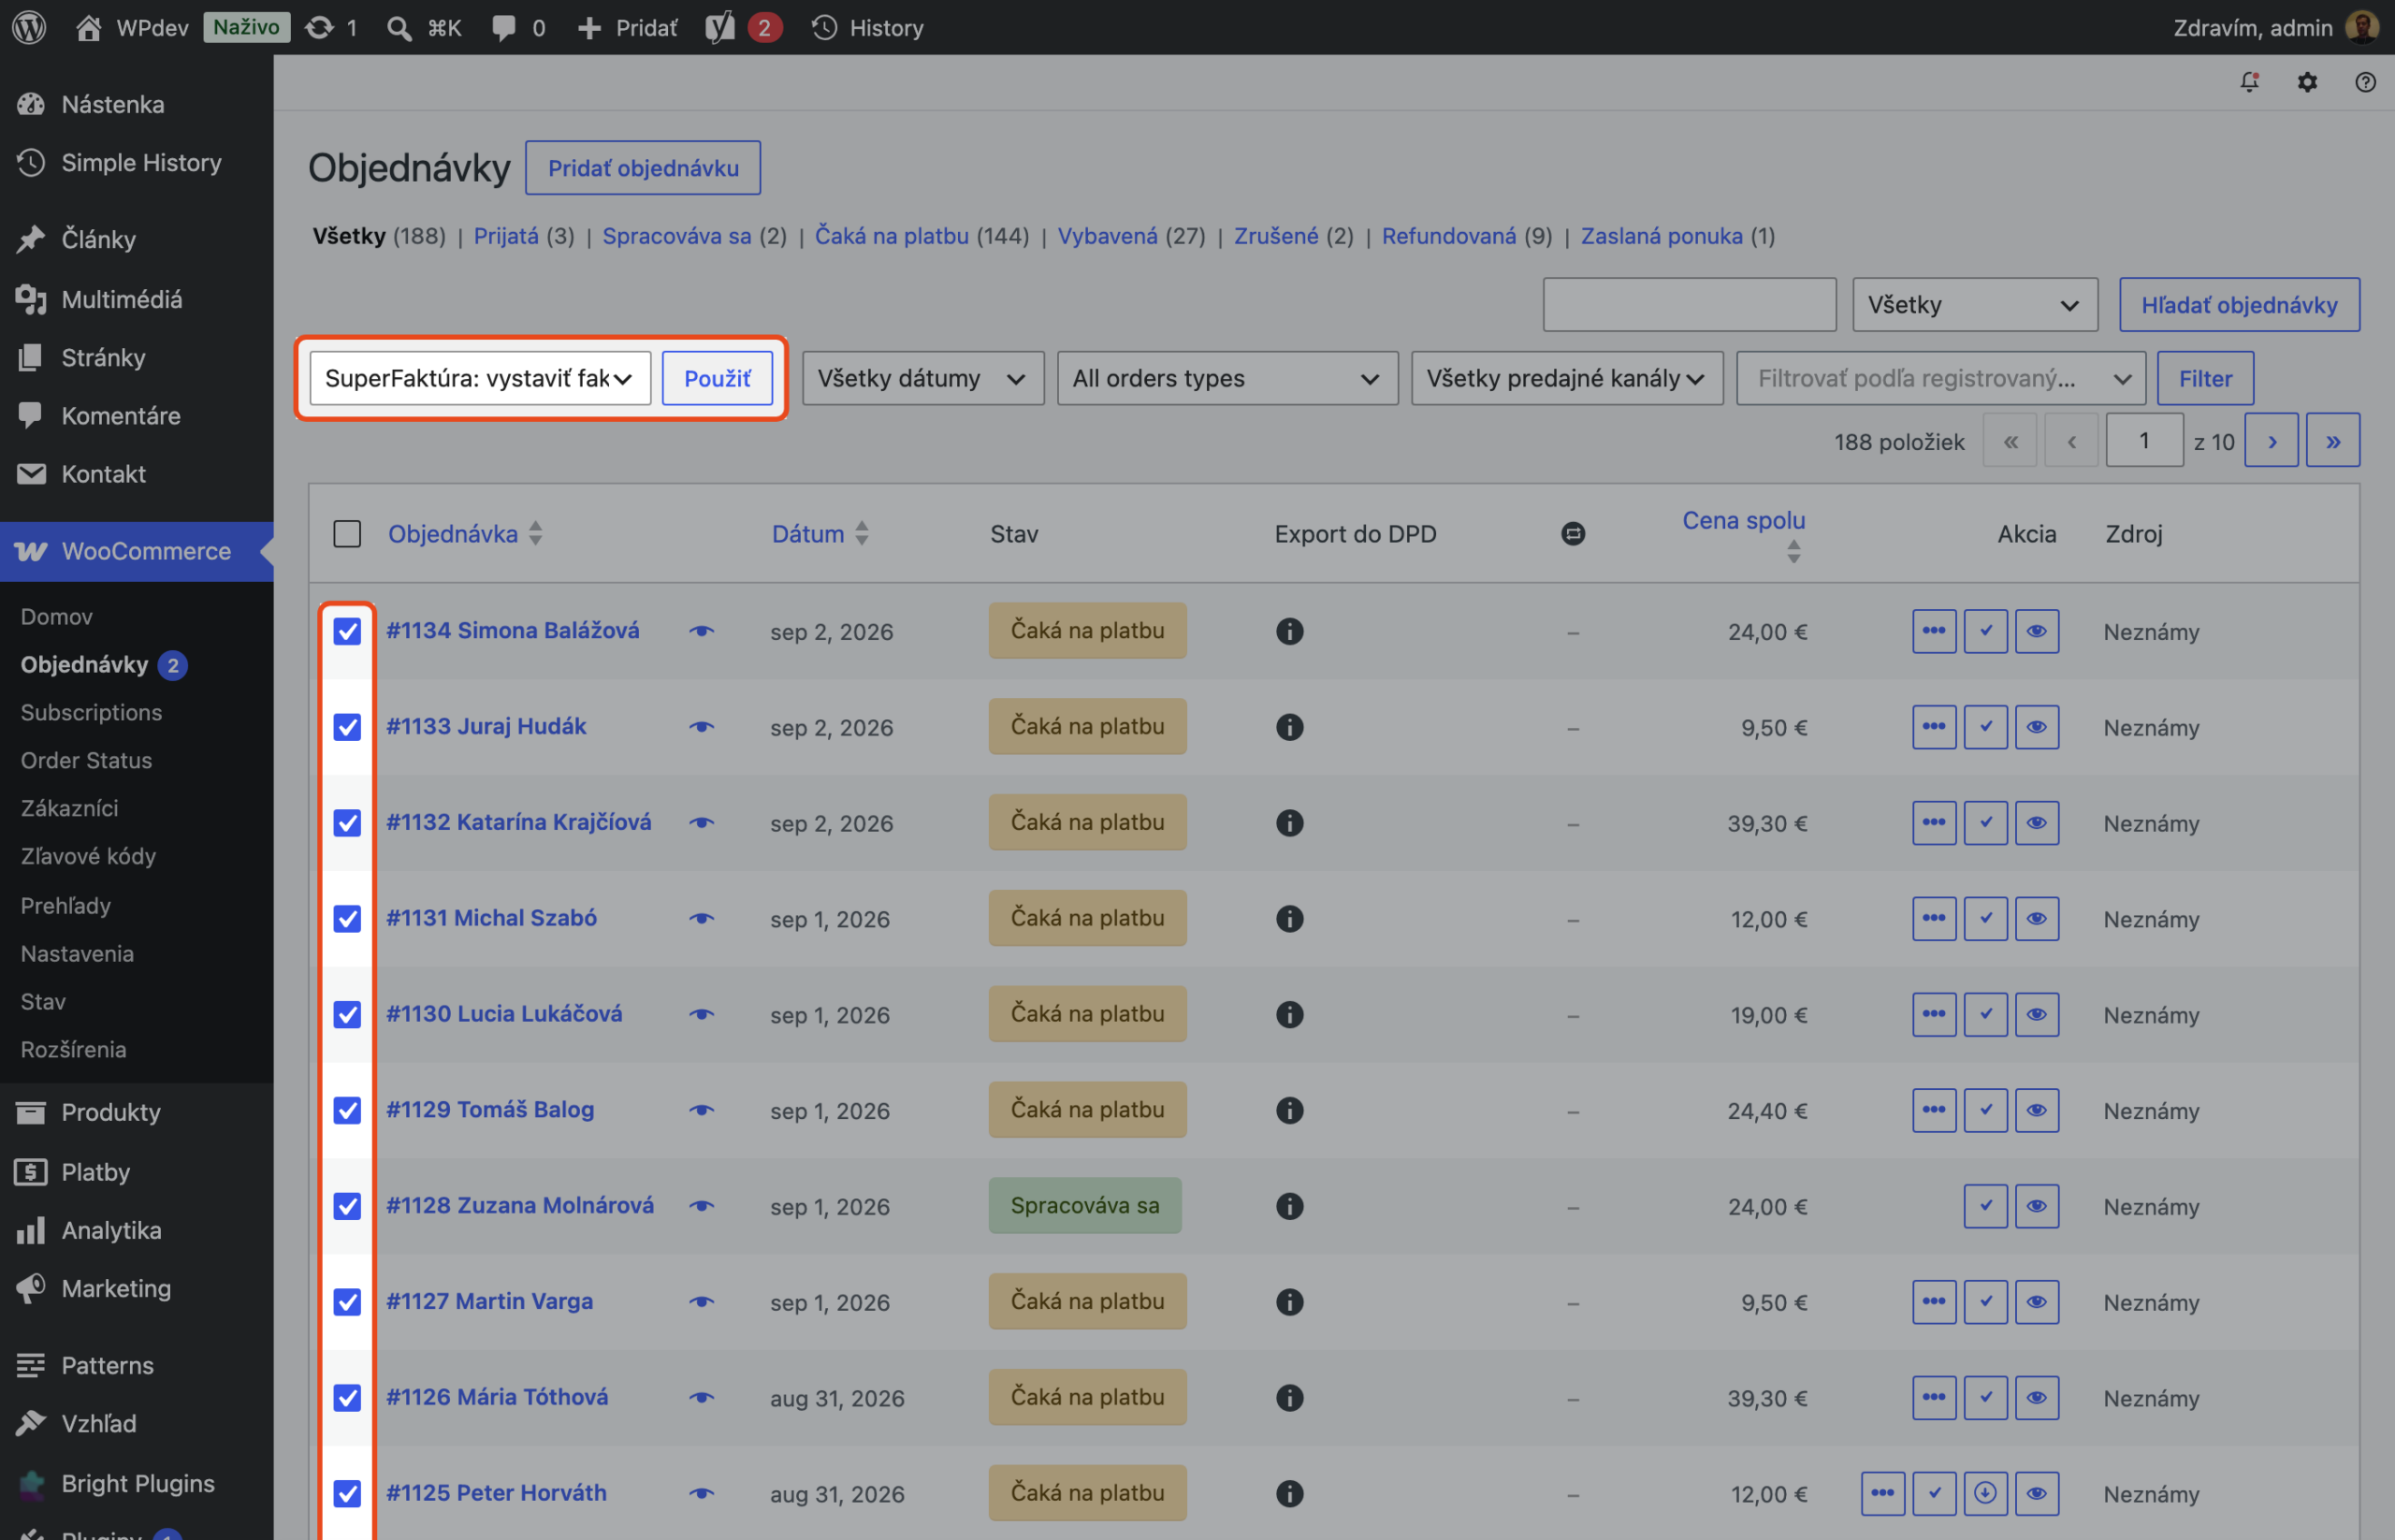Open the updates icon in admin bar

pos(319,27)
